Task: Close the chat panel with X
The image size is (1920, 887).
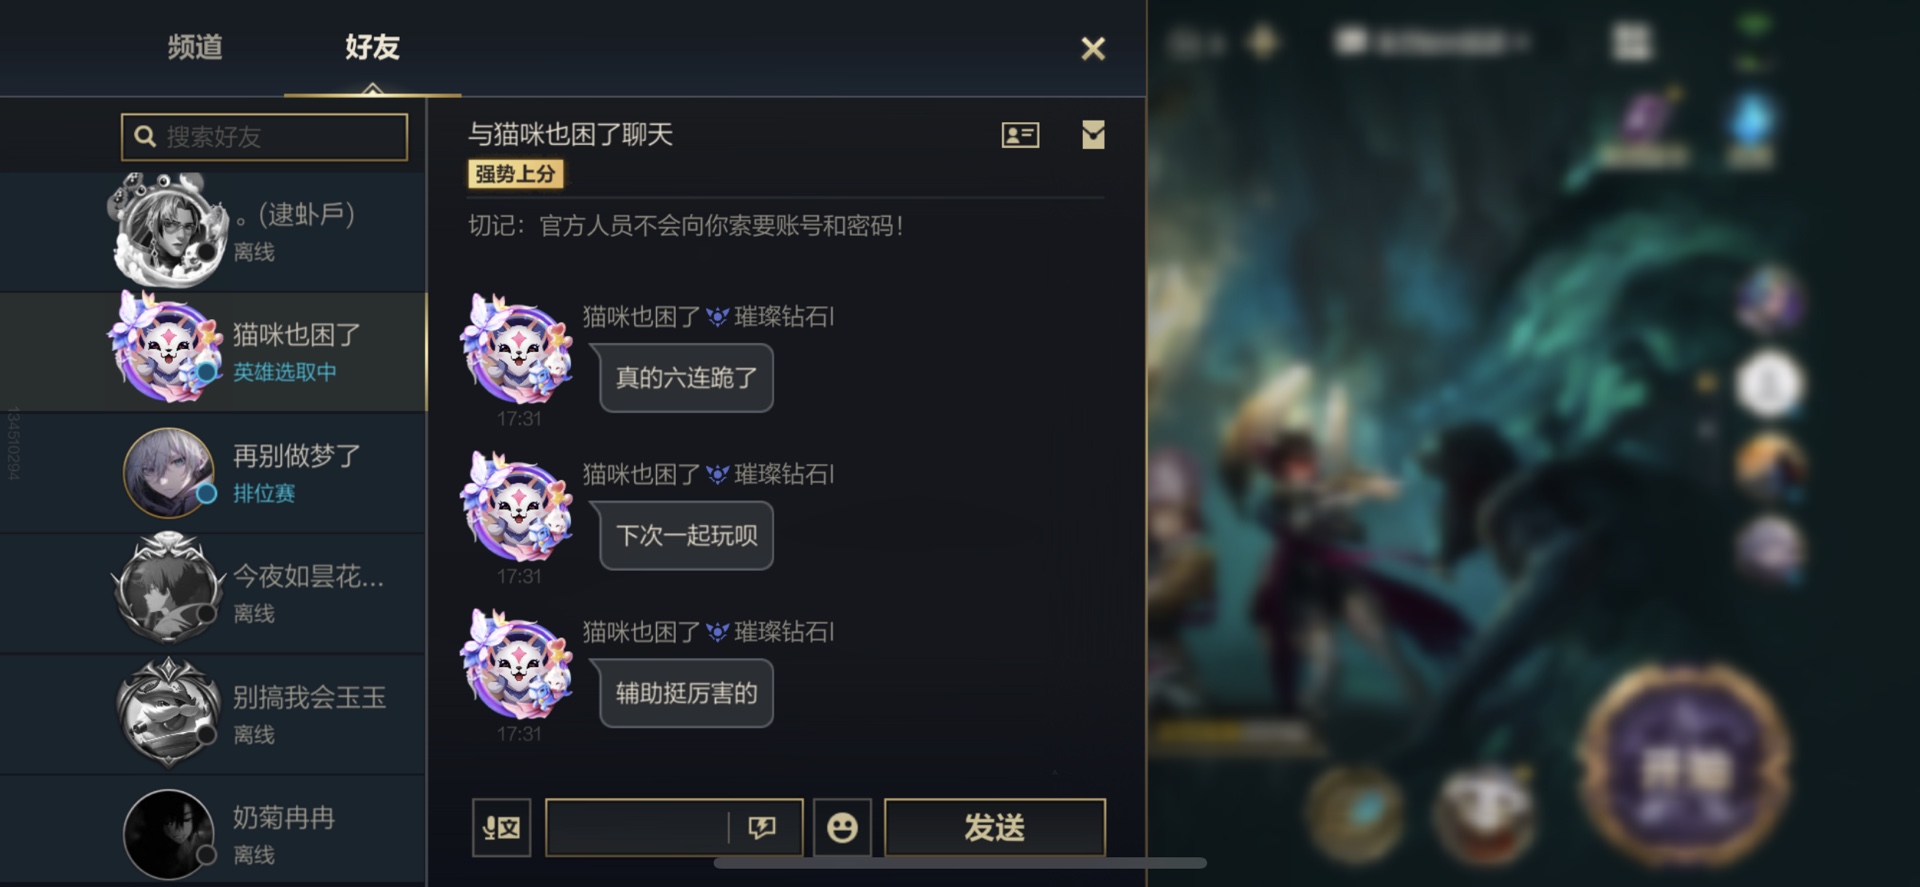Action: point(1093,48)
